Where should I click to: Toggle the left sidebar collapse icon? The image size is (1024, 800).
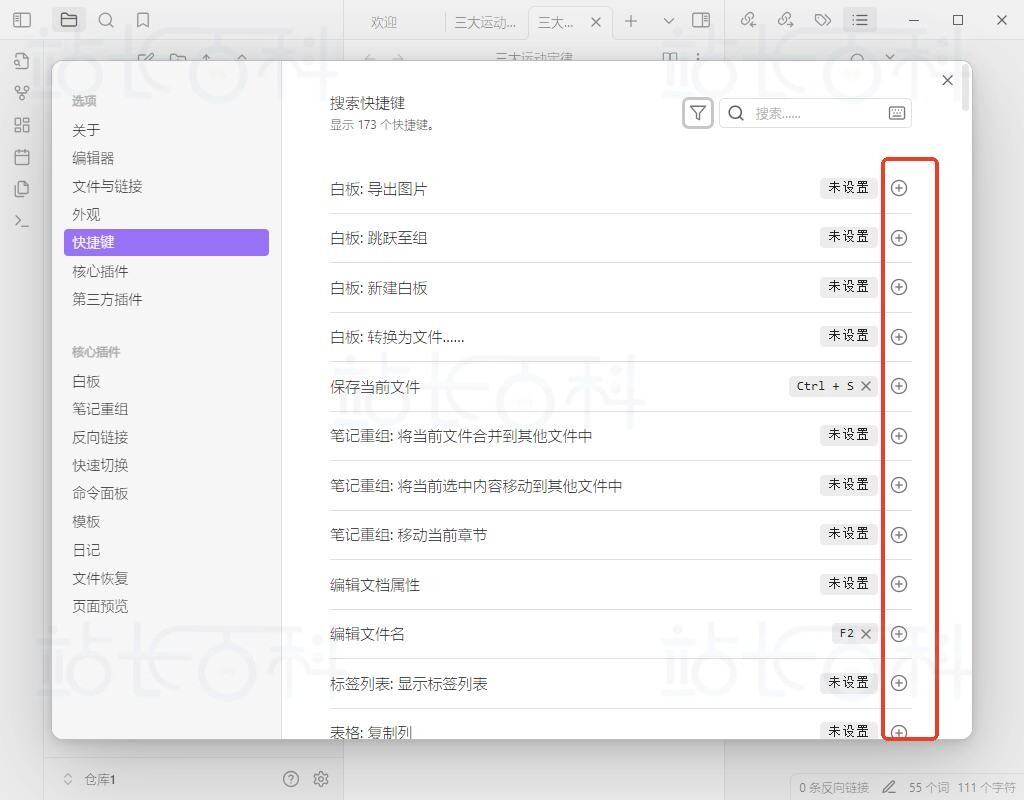point(22,20)
